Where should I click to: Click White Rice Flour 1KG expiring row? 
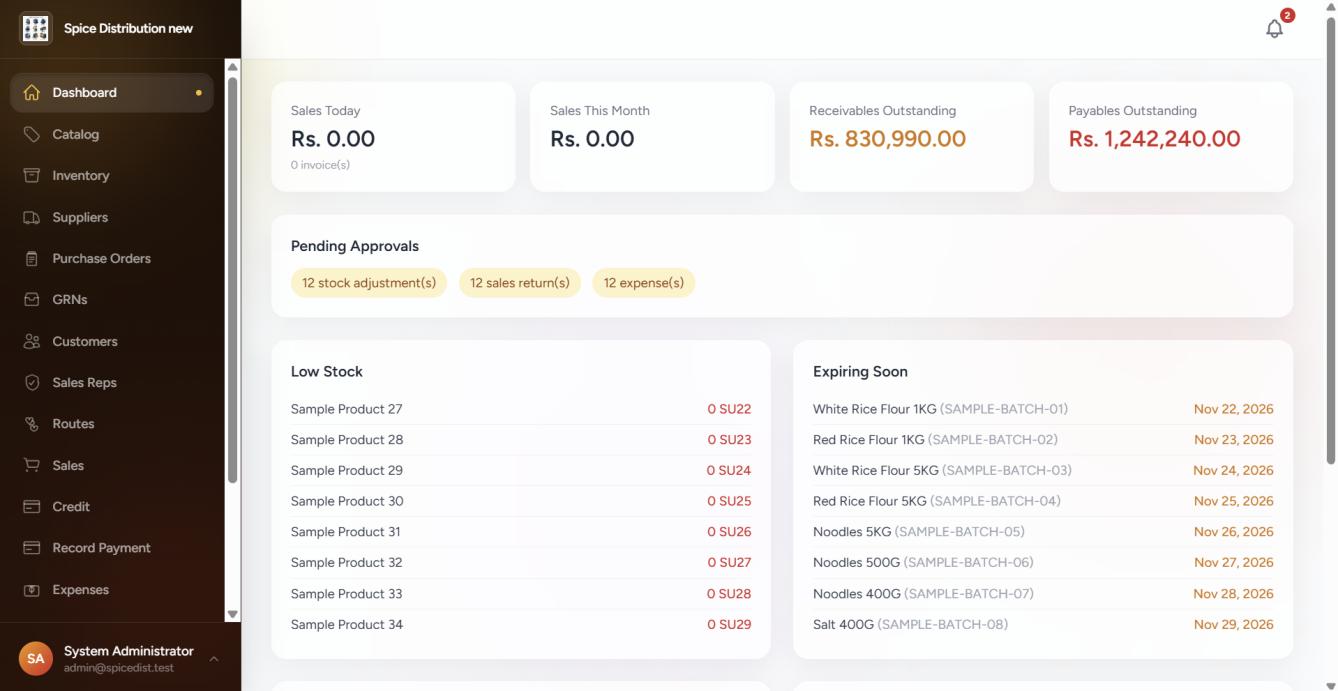pyautogui.click(x=1043, y=409)
